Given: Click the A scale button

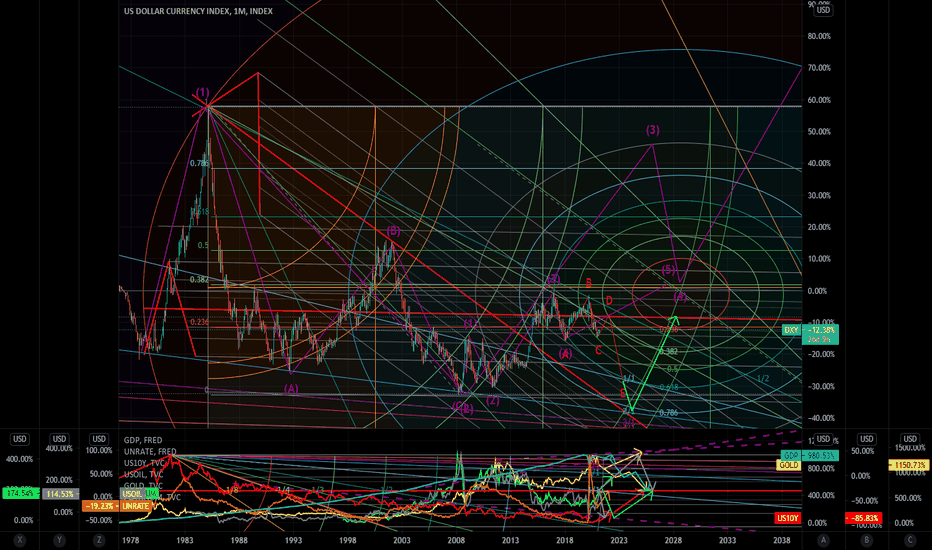Looking at the screenshot, I should click(823, 540).
